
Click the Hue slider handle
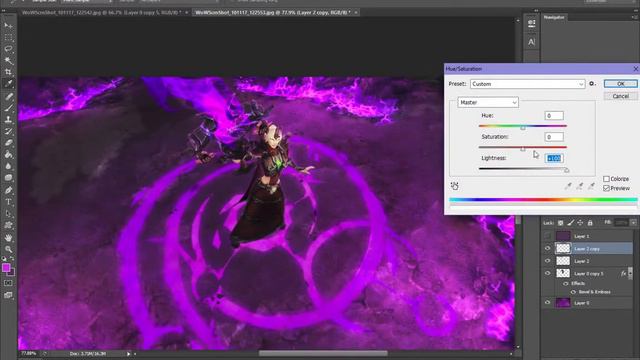523,128
